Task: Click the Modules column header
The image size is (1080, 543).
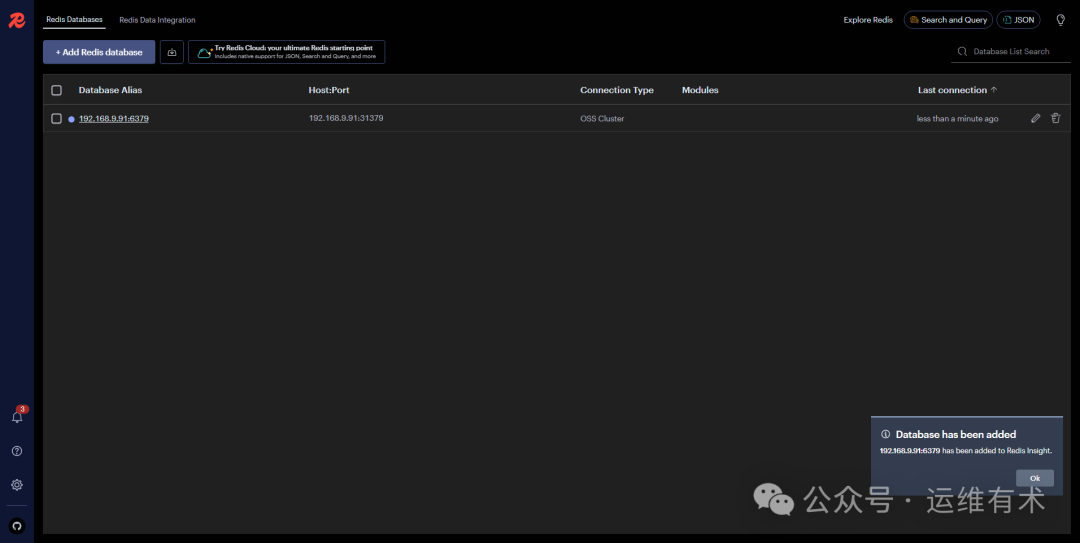Action: 700,90
